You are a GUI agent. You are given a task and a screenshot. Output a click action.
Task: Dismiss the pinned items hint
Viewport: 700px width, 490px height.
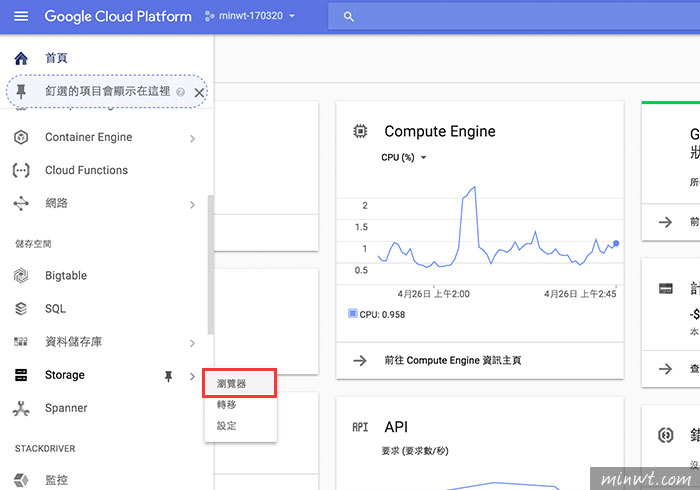[199, 92]
